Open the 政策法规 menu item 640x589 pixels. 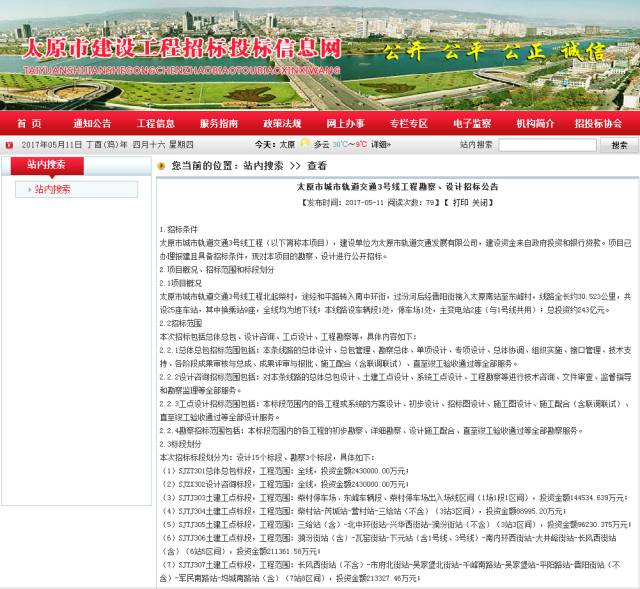point(282,123)
